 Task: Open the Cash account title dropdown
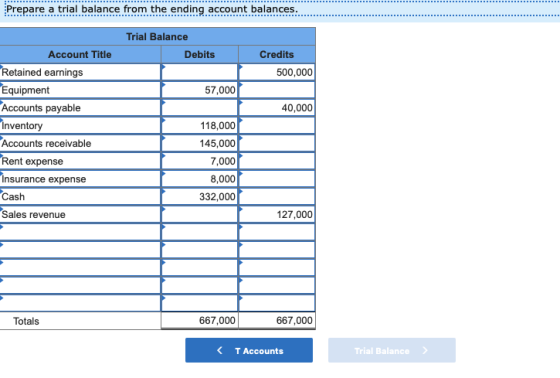80,197
